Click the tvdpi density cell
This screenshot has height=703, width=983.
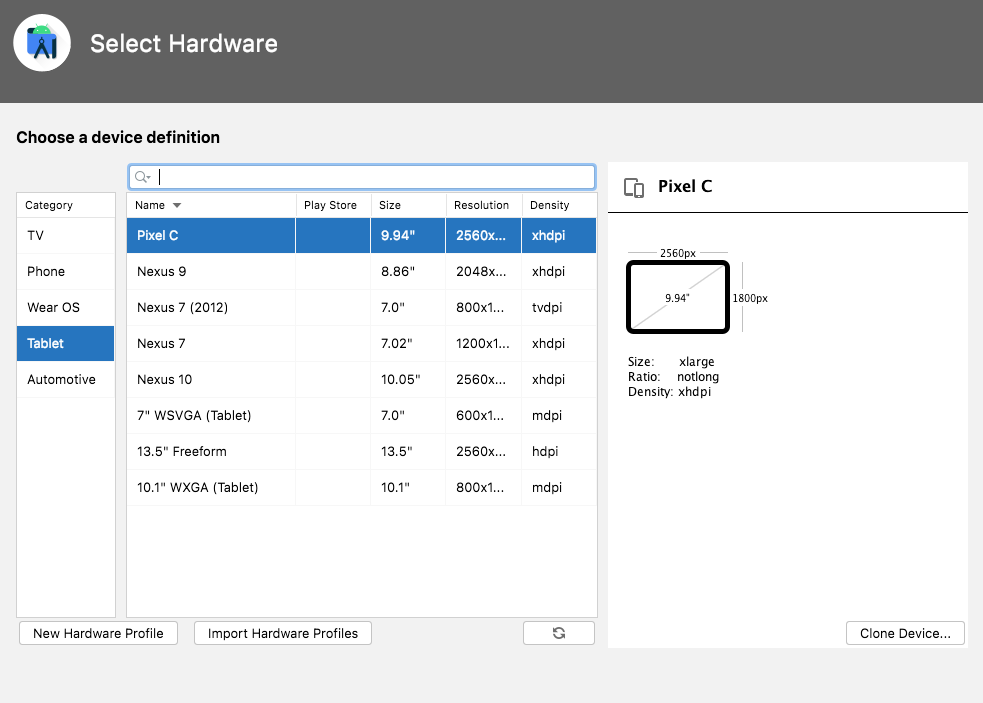tap(559, 308)
